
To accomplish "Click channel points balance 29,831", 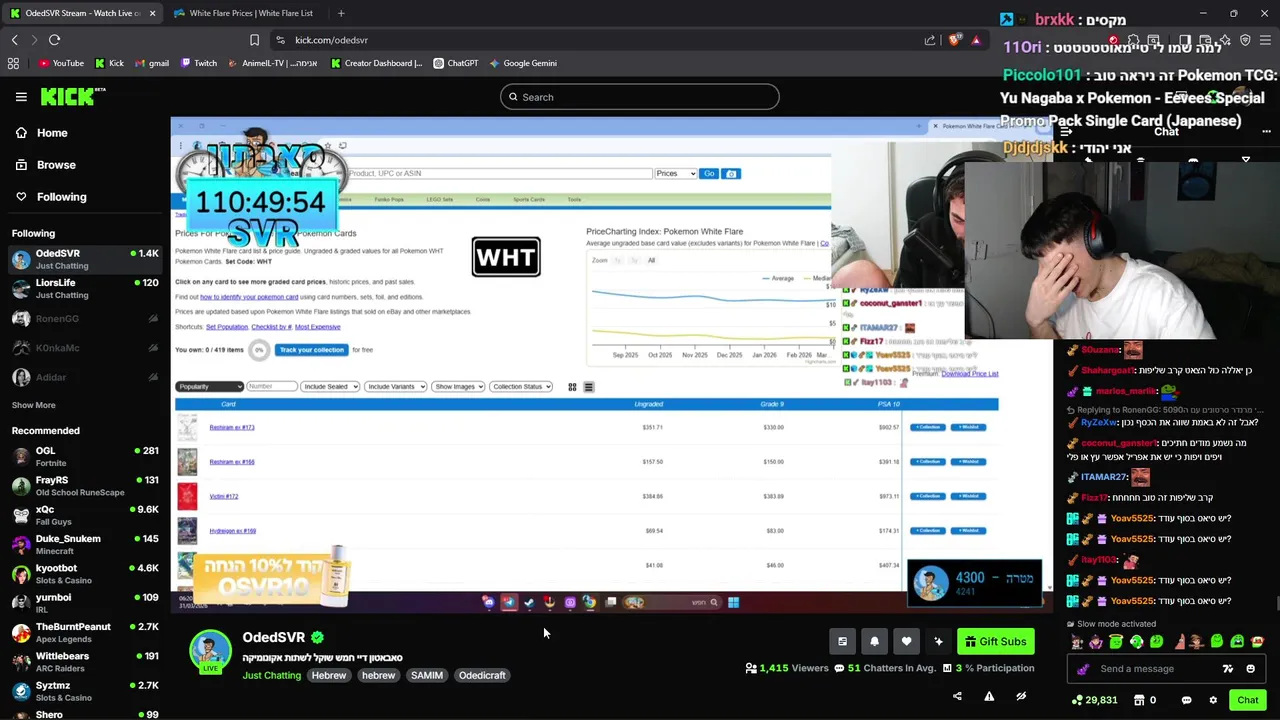I will 1094,700.
